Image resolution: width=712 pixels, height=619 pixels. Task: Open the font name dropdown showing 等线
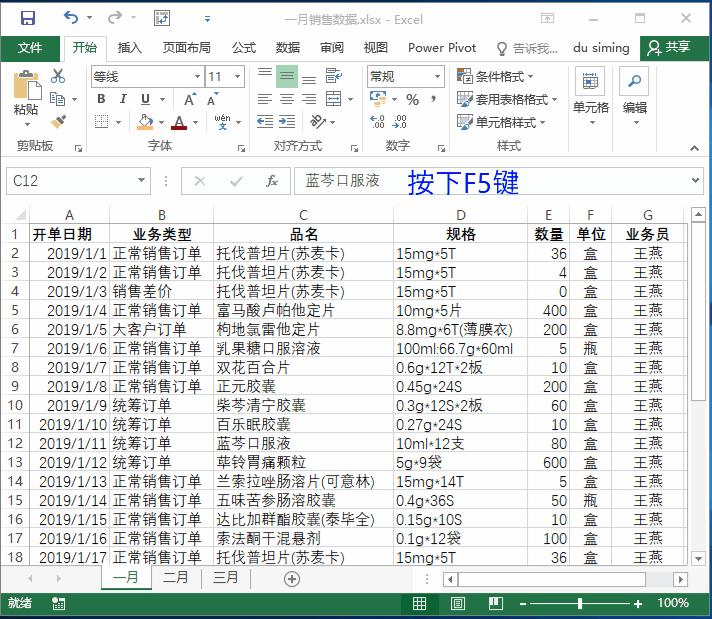pyautogui.click(x=198, y=76)
